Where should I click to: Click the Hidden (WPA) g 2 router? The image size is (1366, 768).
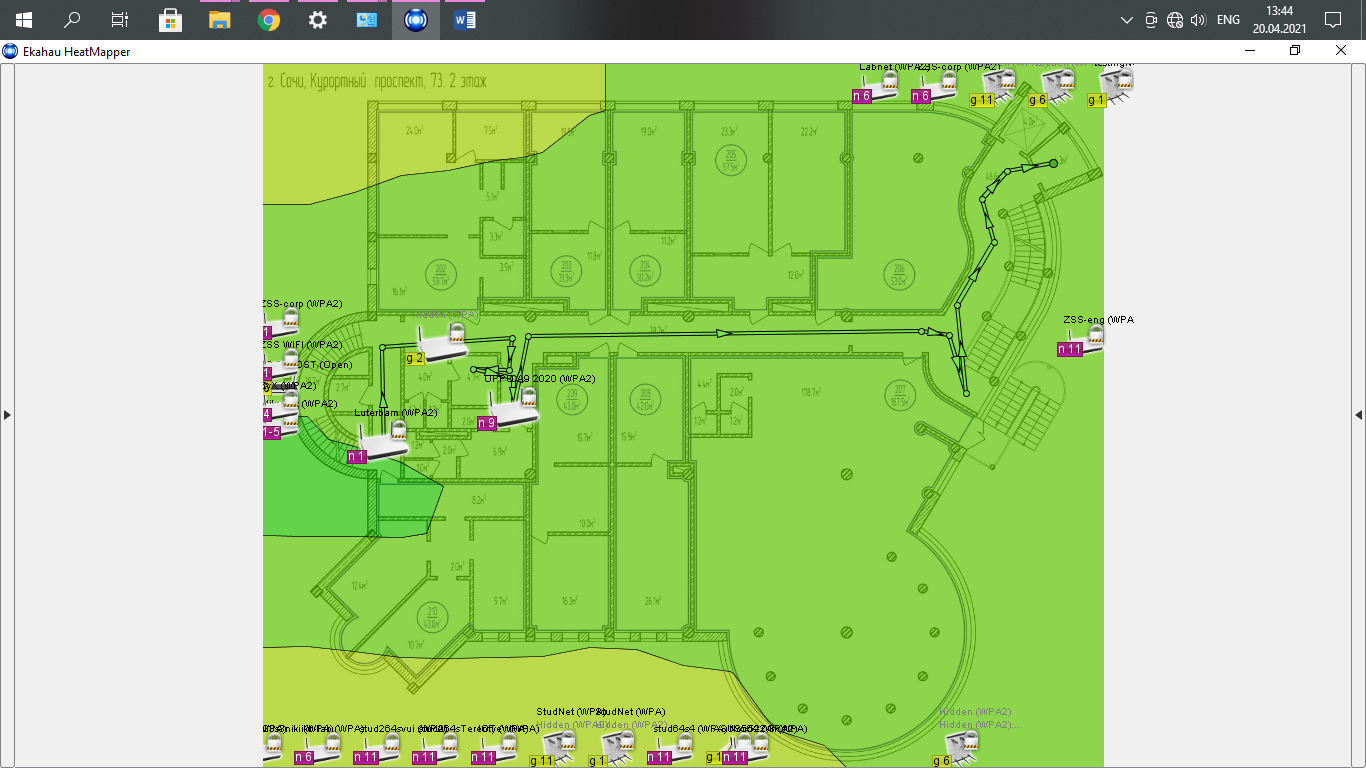[443, 342]
